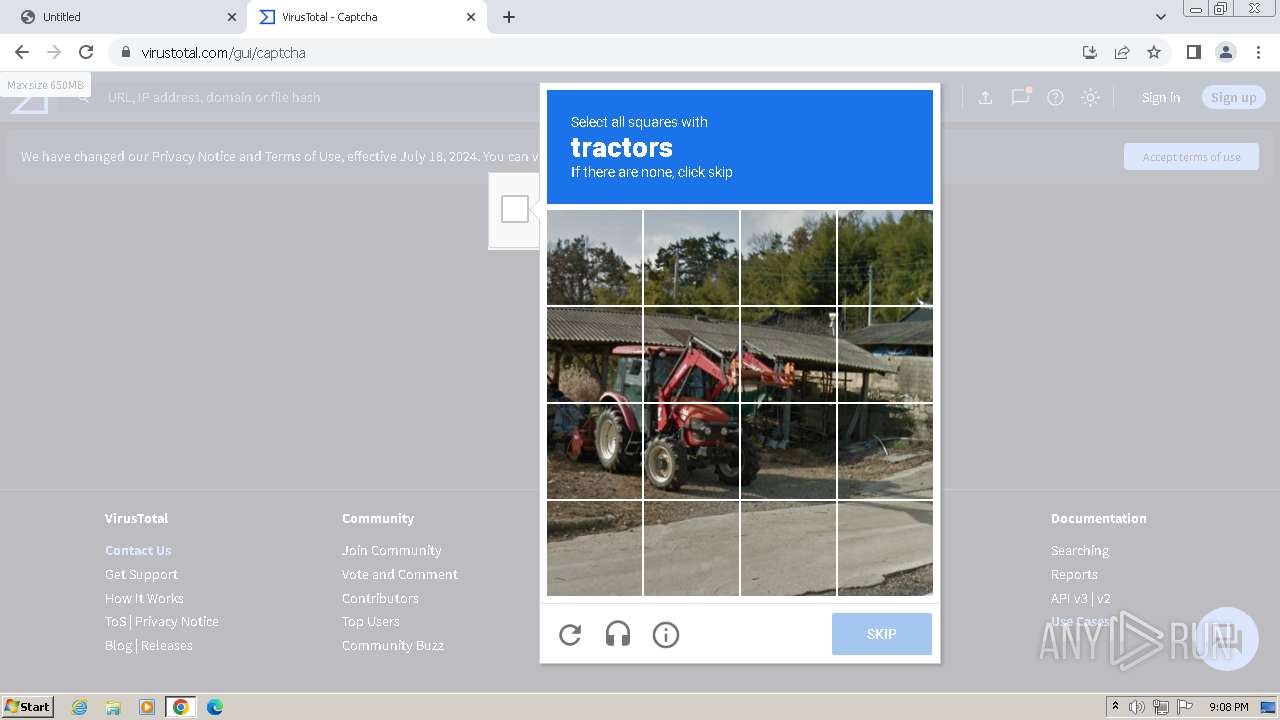The height and width of the screenshot is (720, 1280).
Task: Bookmark this page with star
Action: click(x=1154, y=52)
